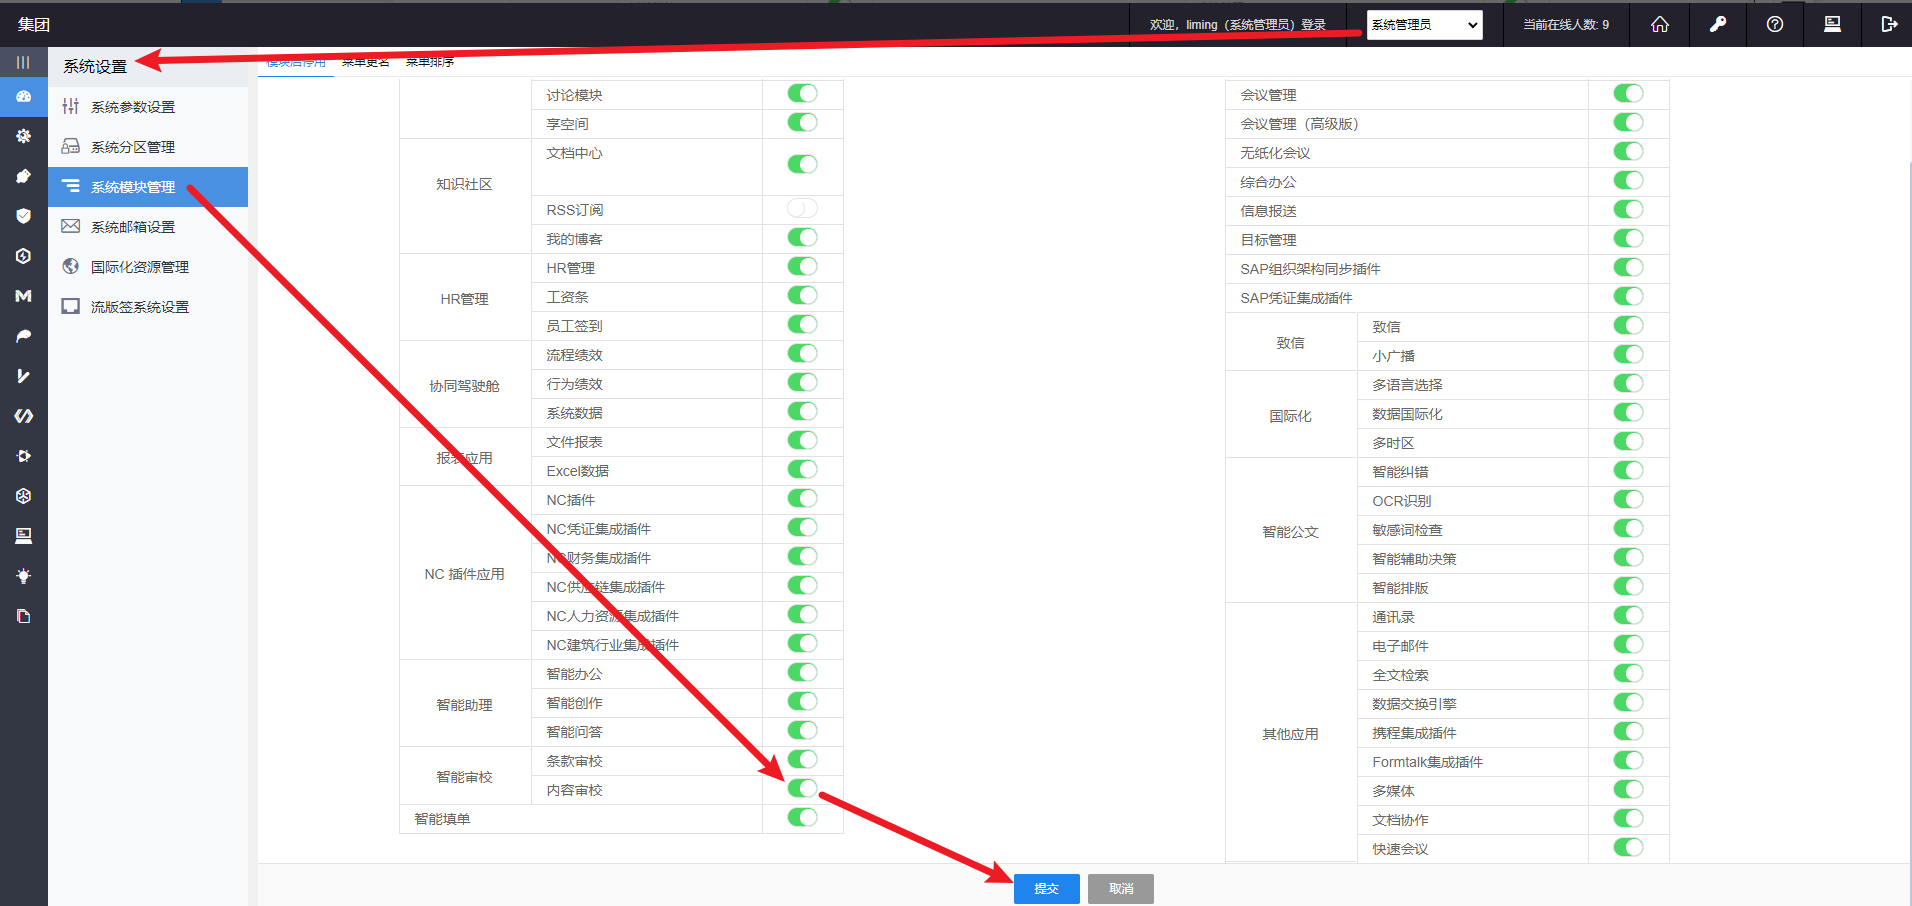Turn off the 智能创作 switch
The height and width of the screenshot is (906, 1912).
802,702
